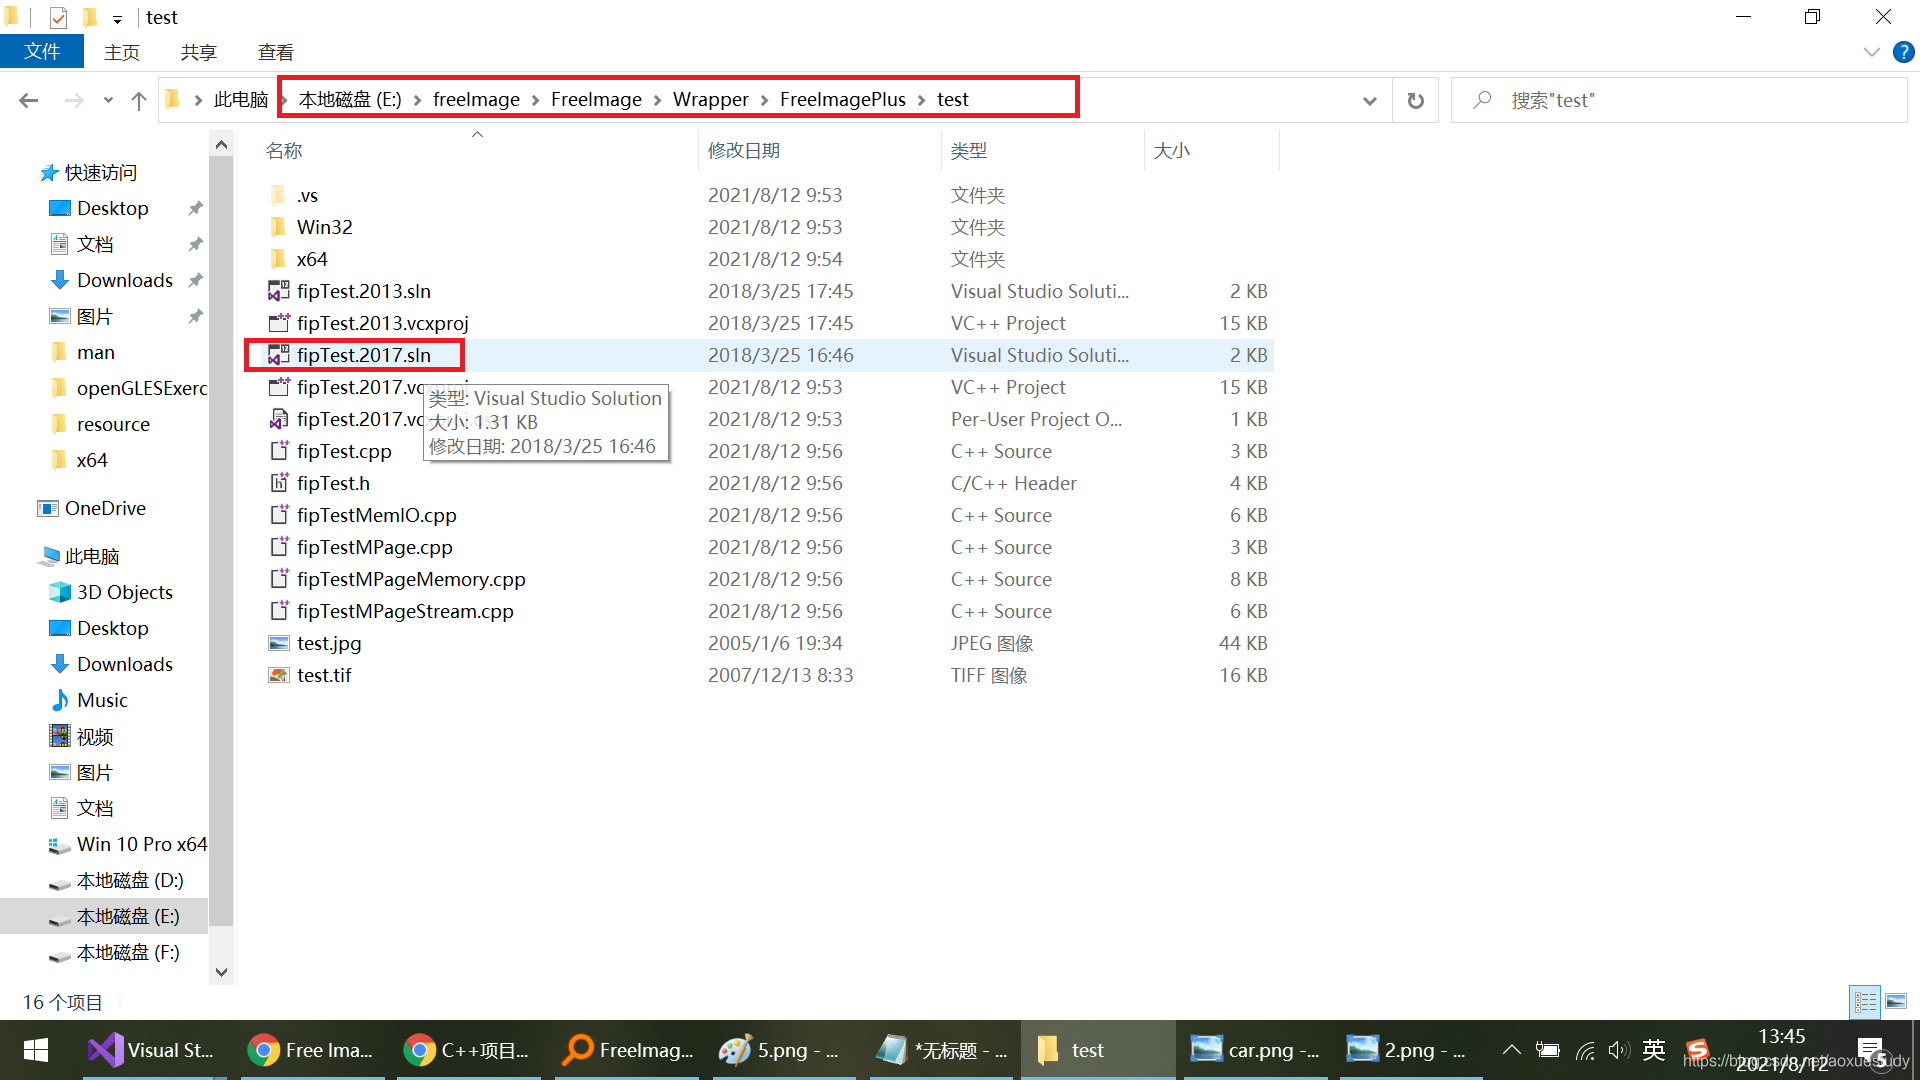
Task: Click the fipTest.h header file icon
Action: click(x=278, y=483)
